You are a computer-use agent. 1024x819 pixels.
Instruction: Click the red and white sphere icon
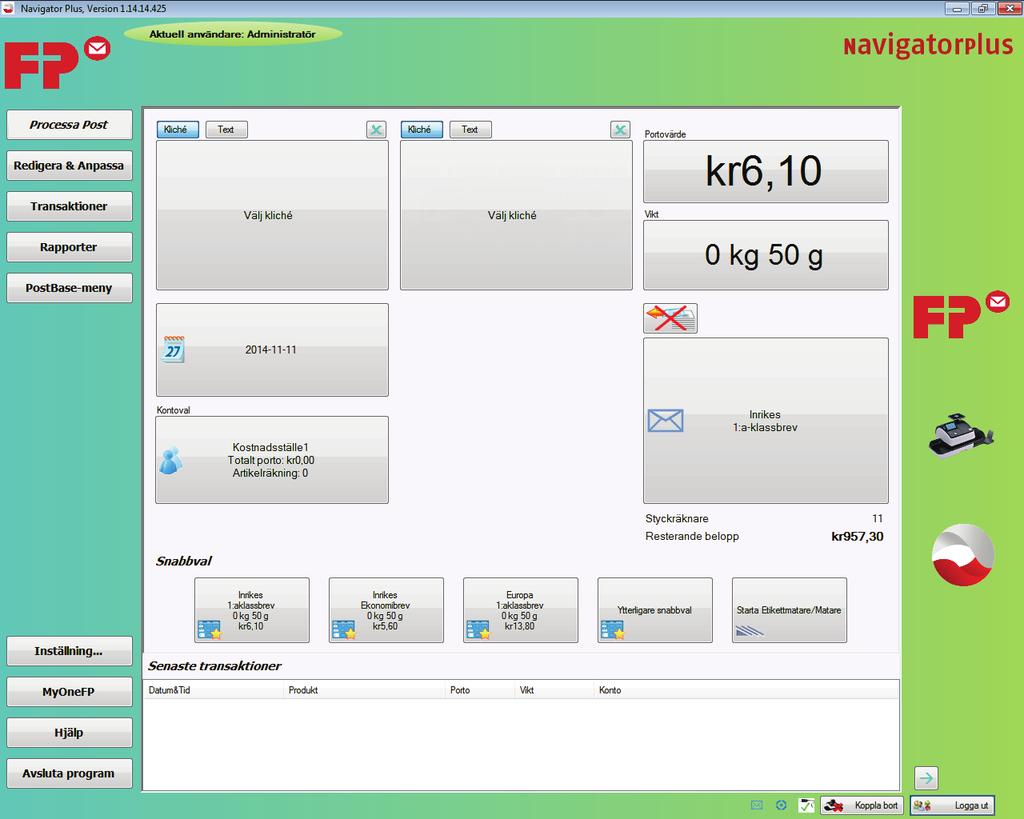pyautogui.click(x=963, y=554)
